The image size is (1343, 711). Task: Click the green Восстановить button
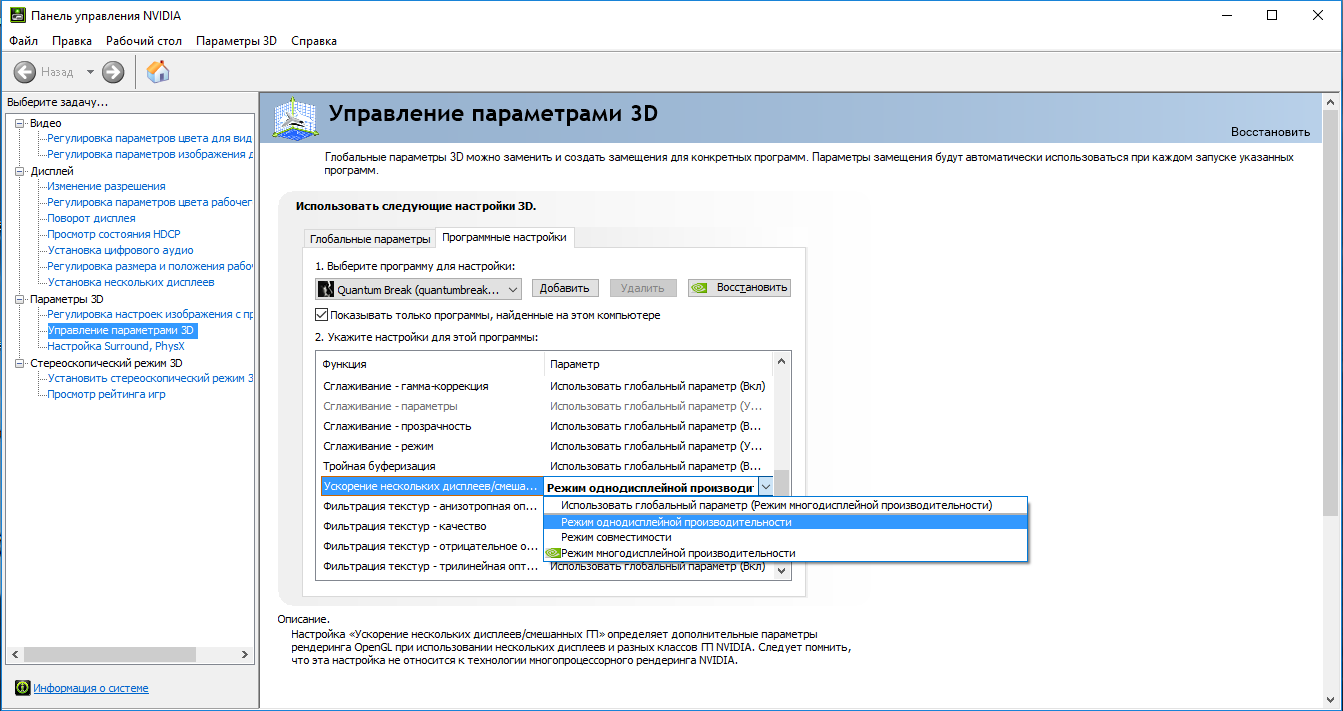point(739,288)
